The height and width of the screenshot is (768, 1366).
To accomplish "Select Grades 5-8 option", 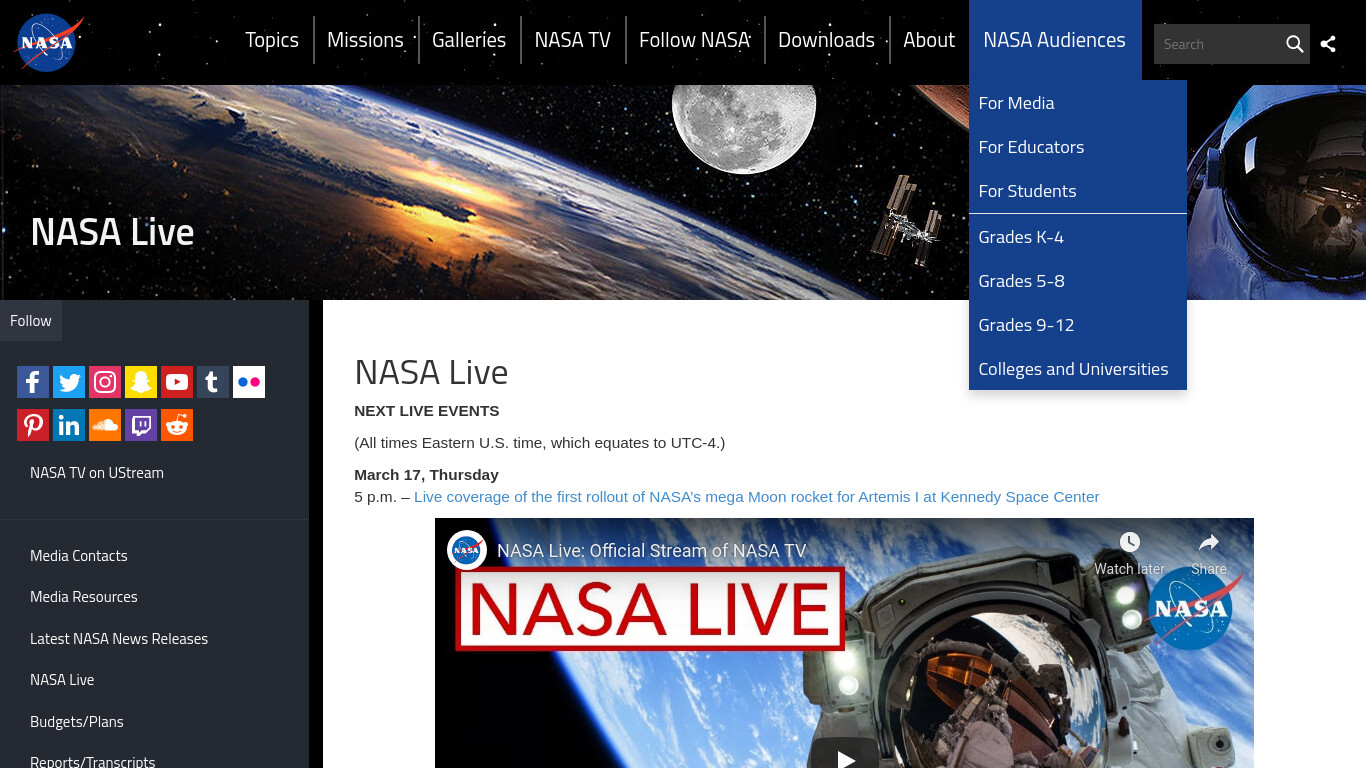I will pyautogui.click(x=1078, y=281).
